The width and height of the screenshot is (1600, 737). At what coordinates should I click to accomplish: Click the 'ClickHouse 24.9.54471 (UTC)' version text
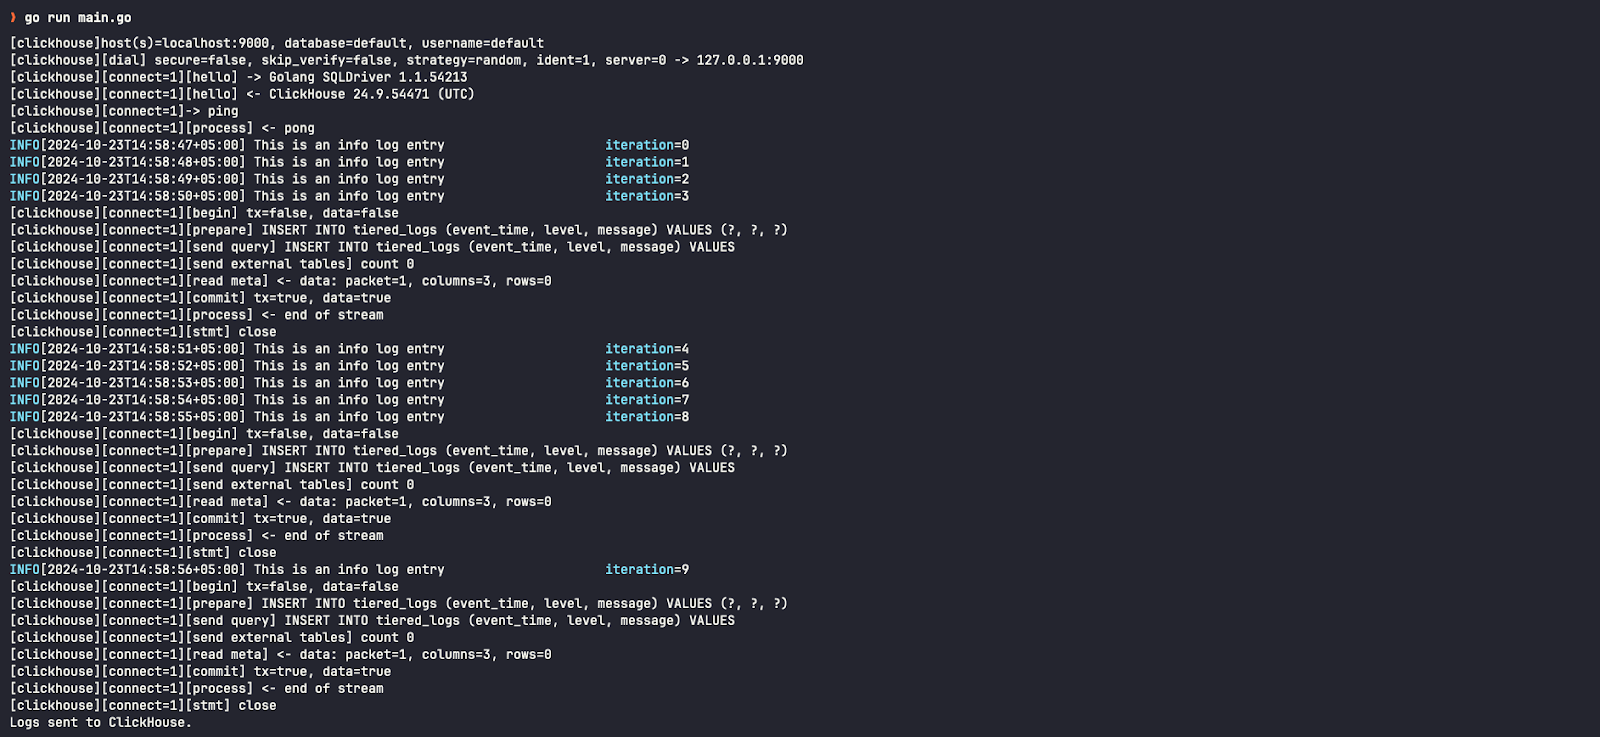click(372, 94)
